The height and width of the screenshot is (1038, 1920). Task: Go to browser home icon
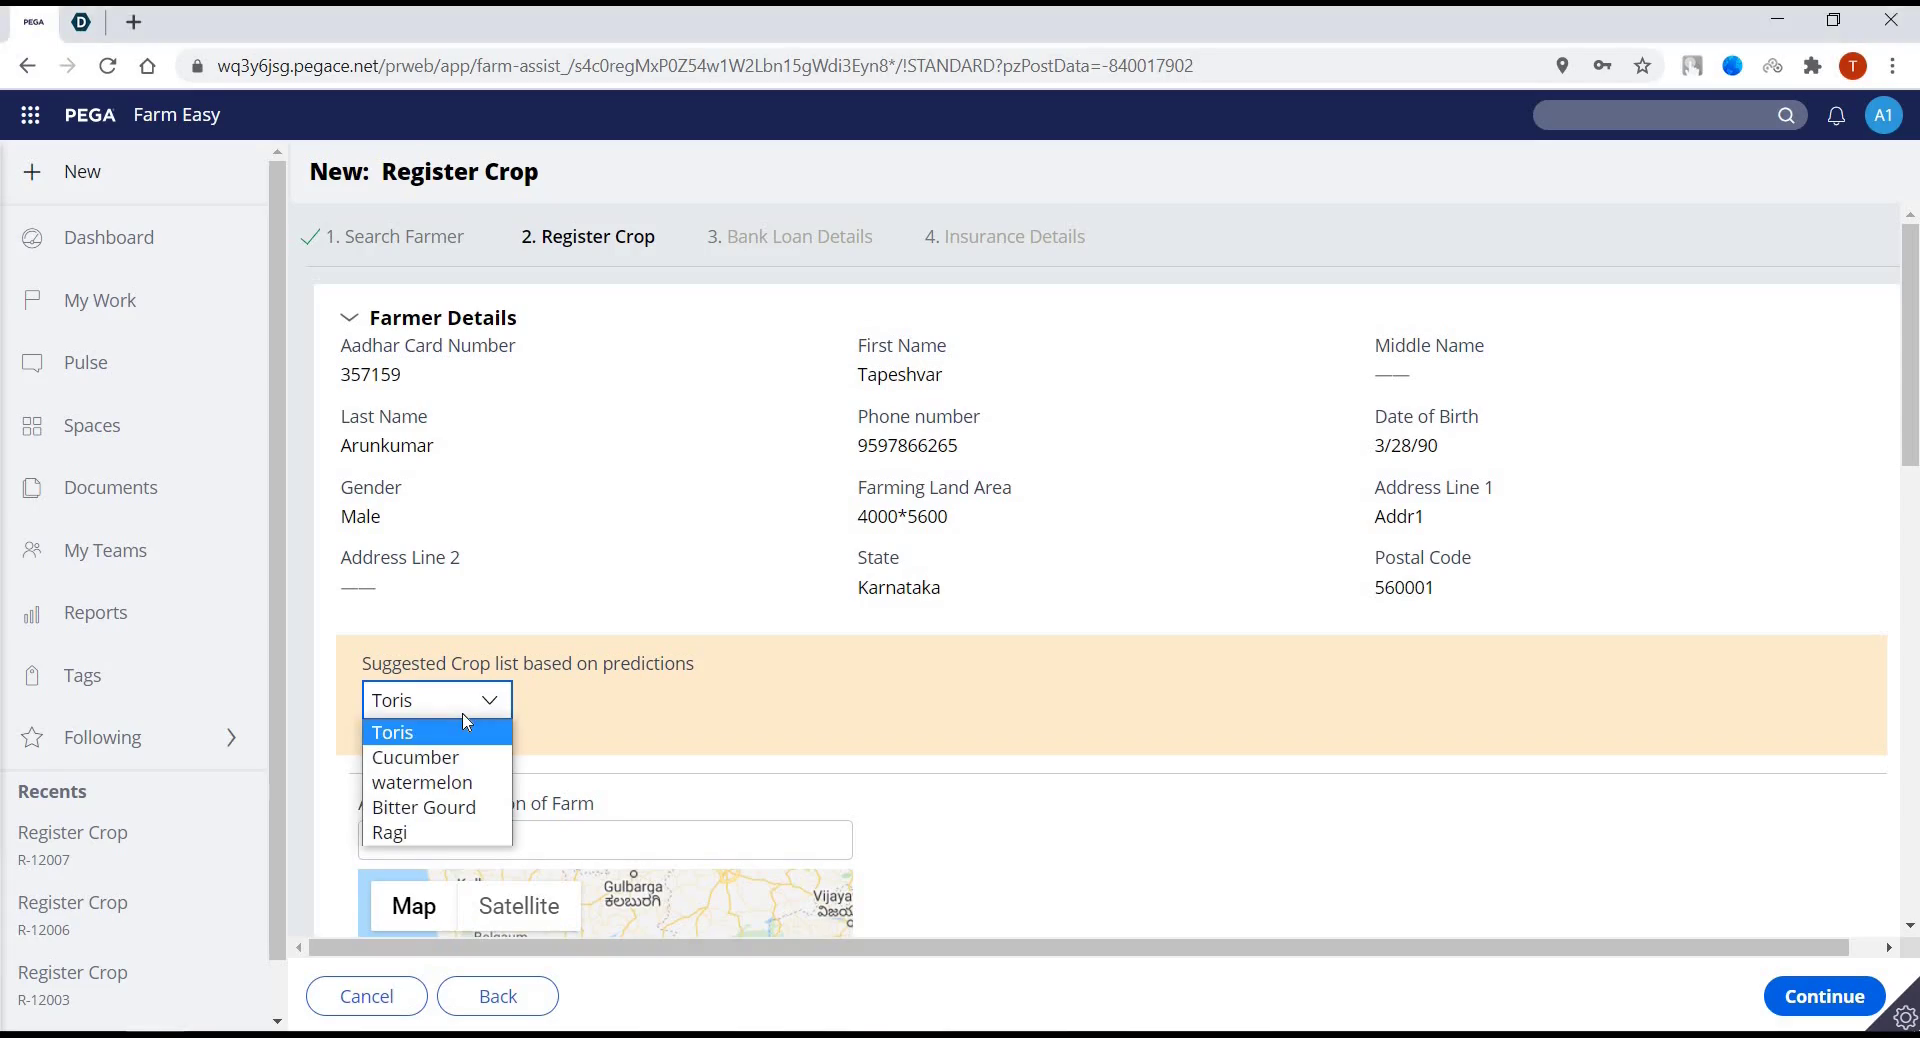point(148,66)
